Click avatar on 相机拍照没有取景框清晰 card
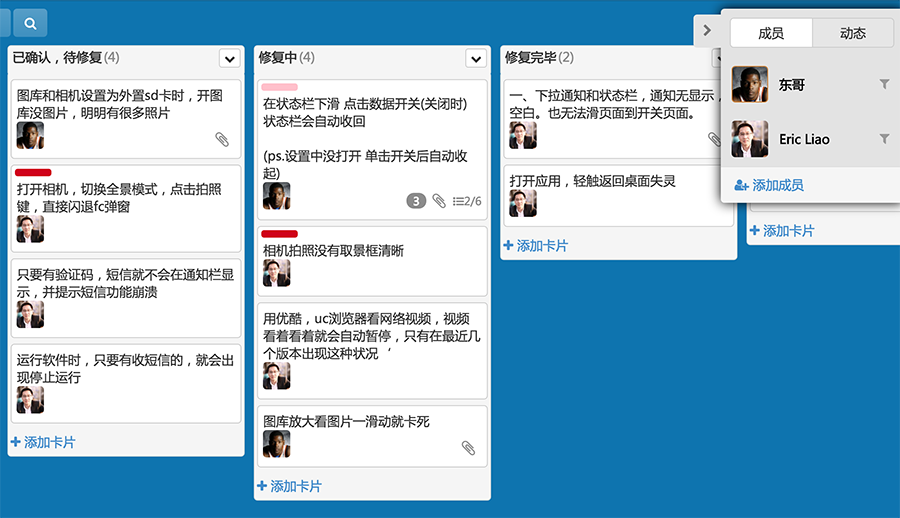The width and height of the screenshot is (900, 518). click(x=277, y=273)
